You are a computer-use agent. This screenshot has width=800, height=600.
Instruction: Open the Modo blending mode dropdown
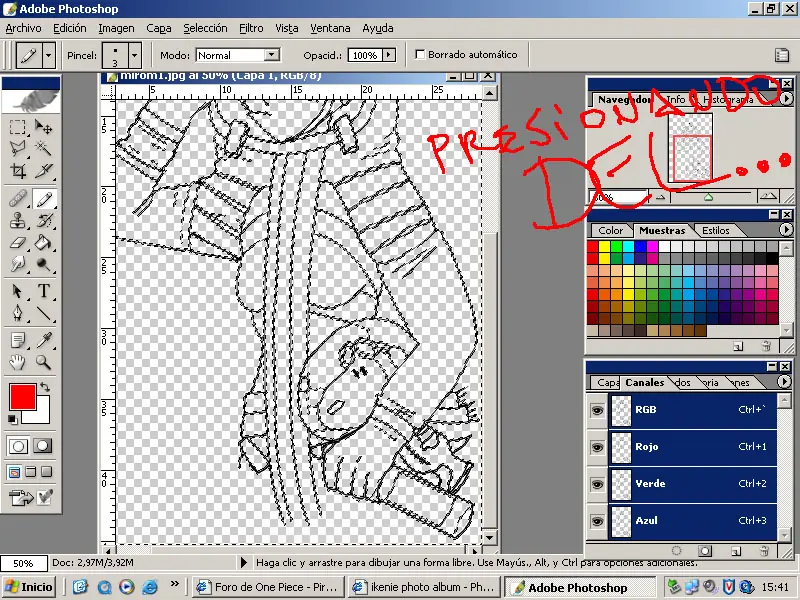tap(272, 55)
